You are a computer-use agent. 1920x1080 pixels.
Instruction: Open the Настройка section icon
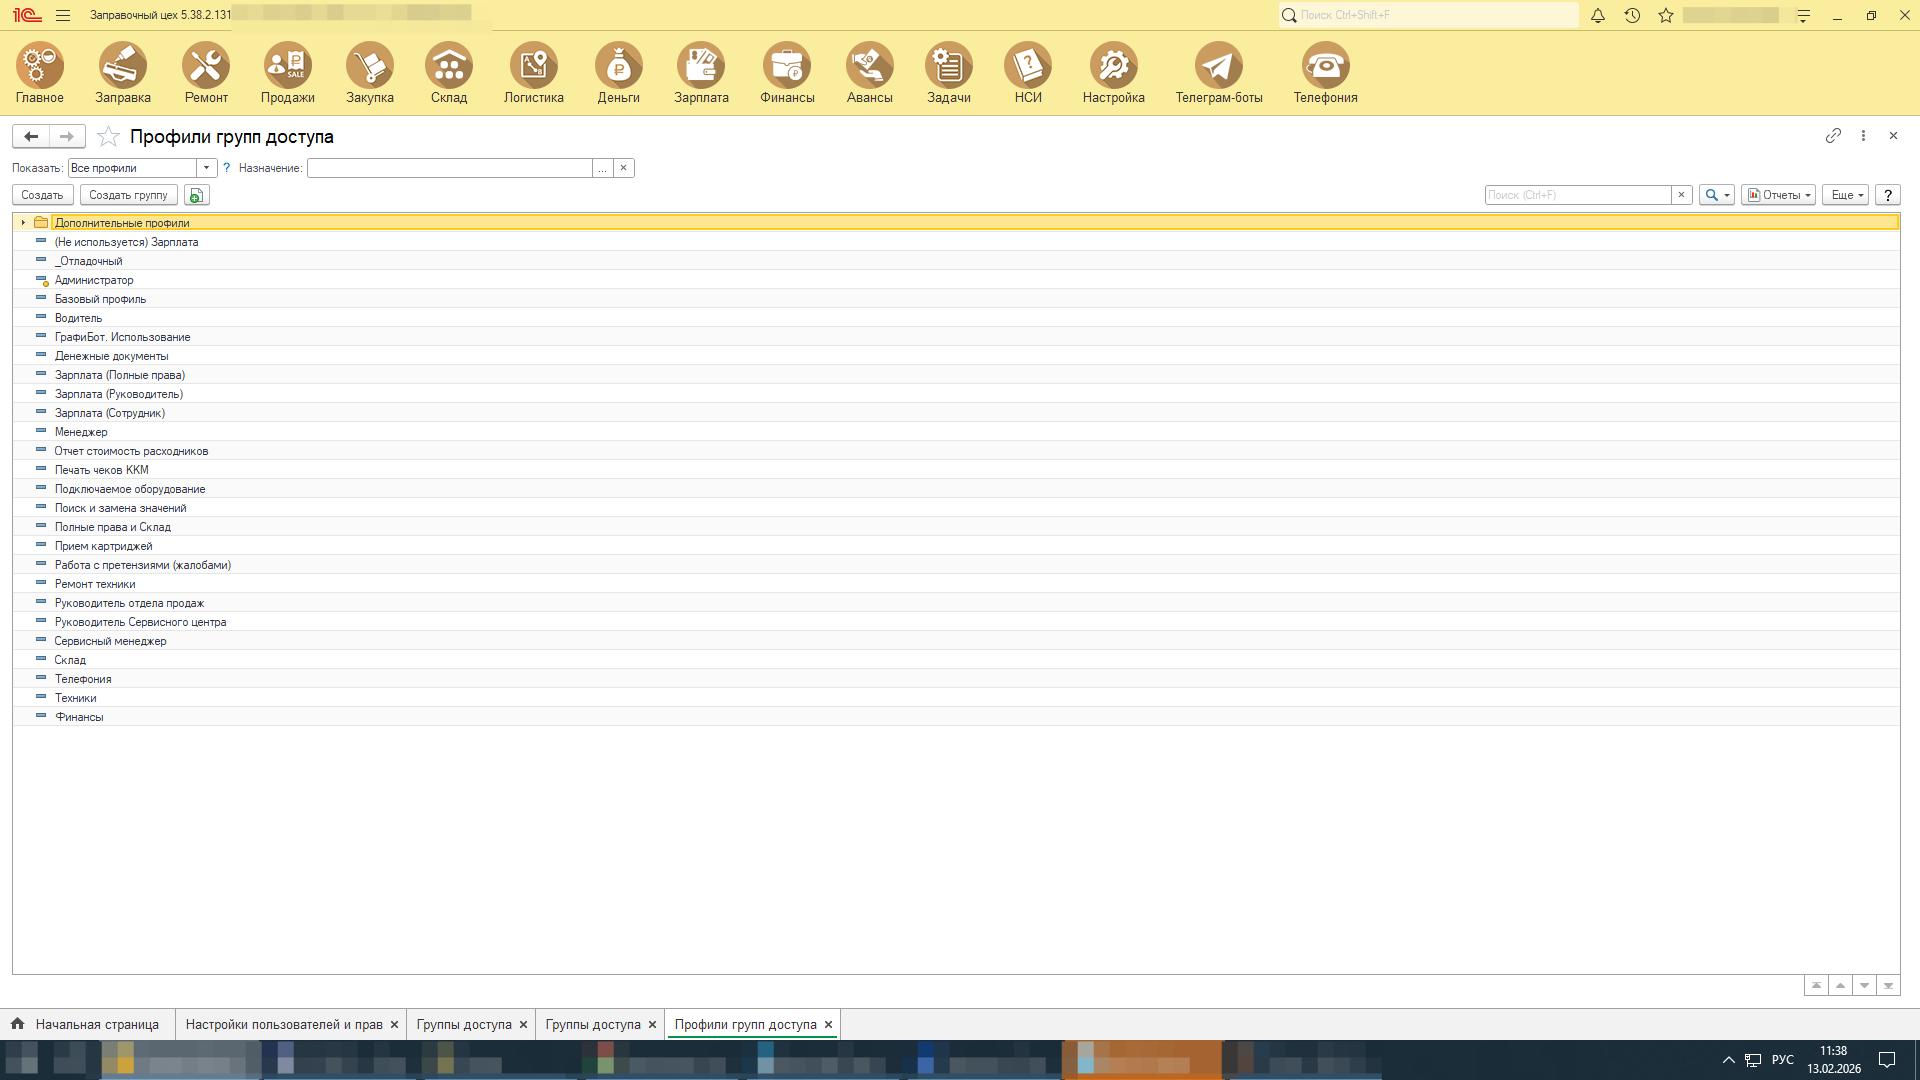pyautogui.click(x=1113, y=66)
